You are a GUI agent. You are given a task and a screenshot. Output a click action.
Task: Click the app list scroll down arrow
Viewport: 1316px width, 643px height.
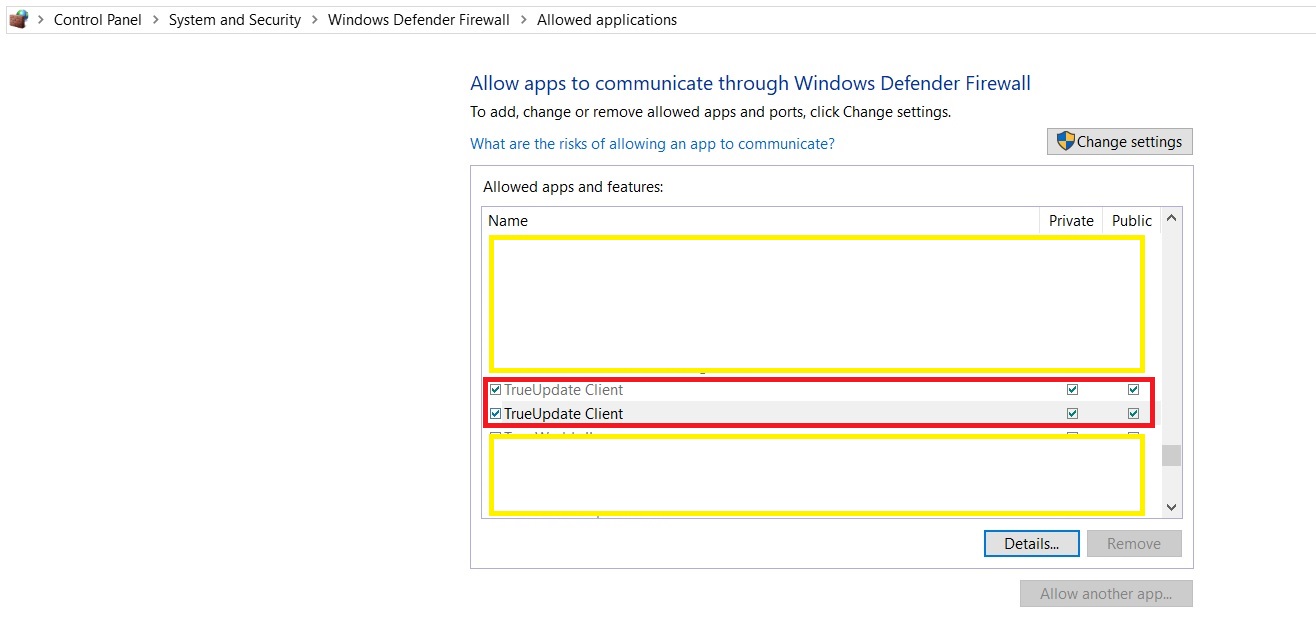click(1171, 507)
